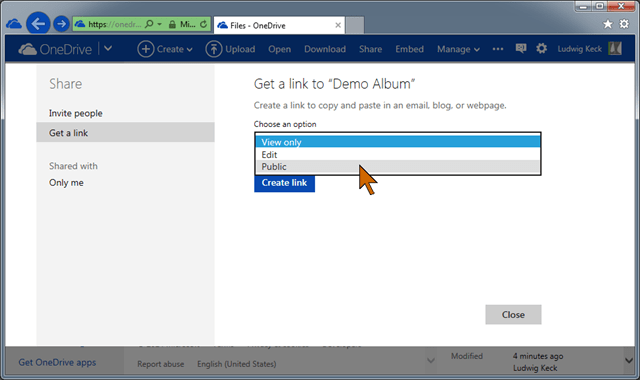Click Embed in OneDrive toolbar
Screen dimensions: 640x380
409,49
